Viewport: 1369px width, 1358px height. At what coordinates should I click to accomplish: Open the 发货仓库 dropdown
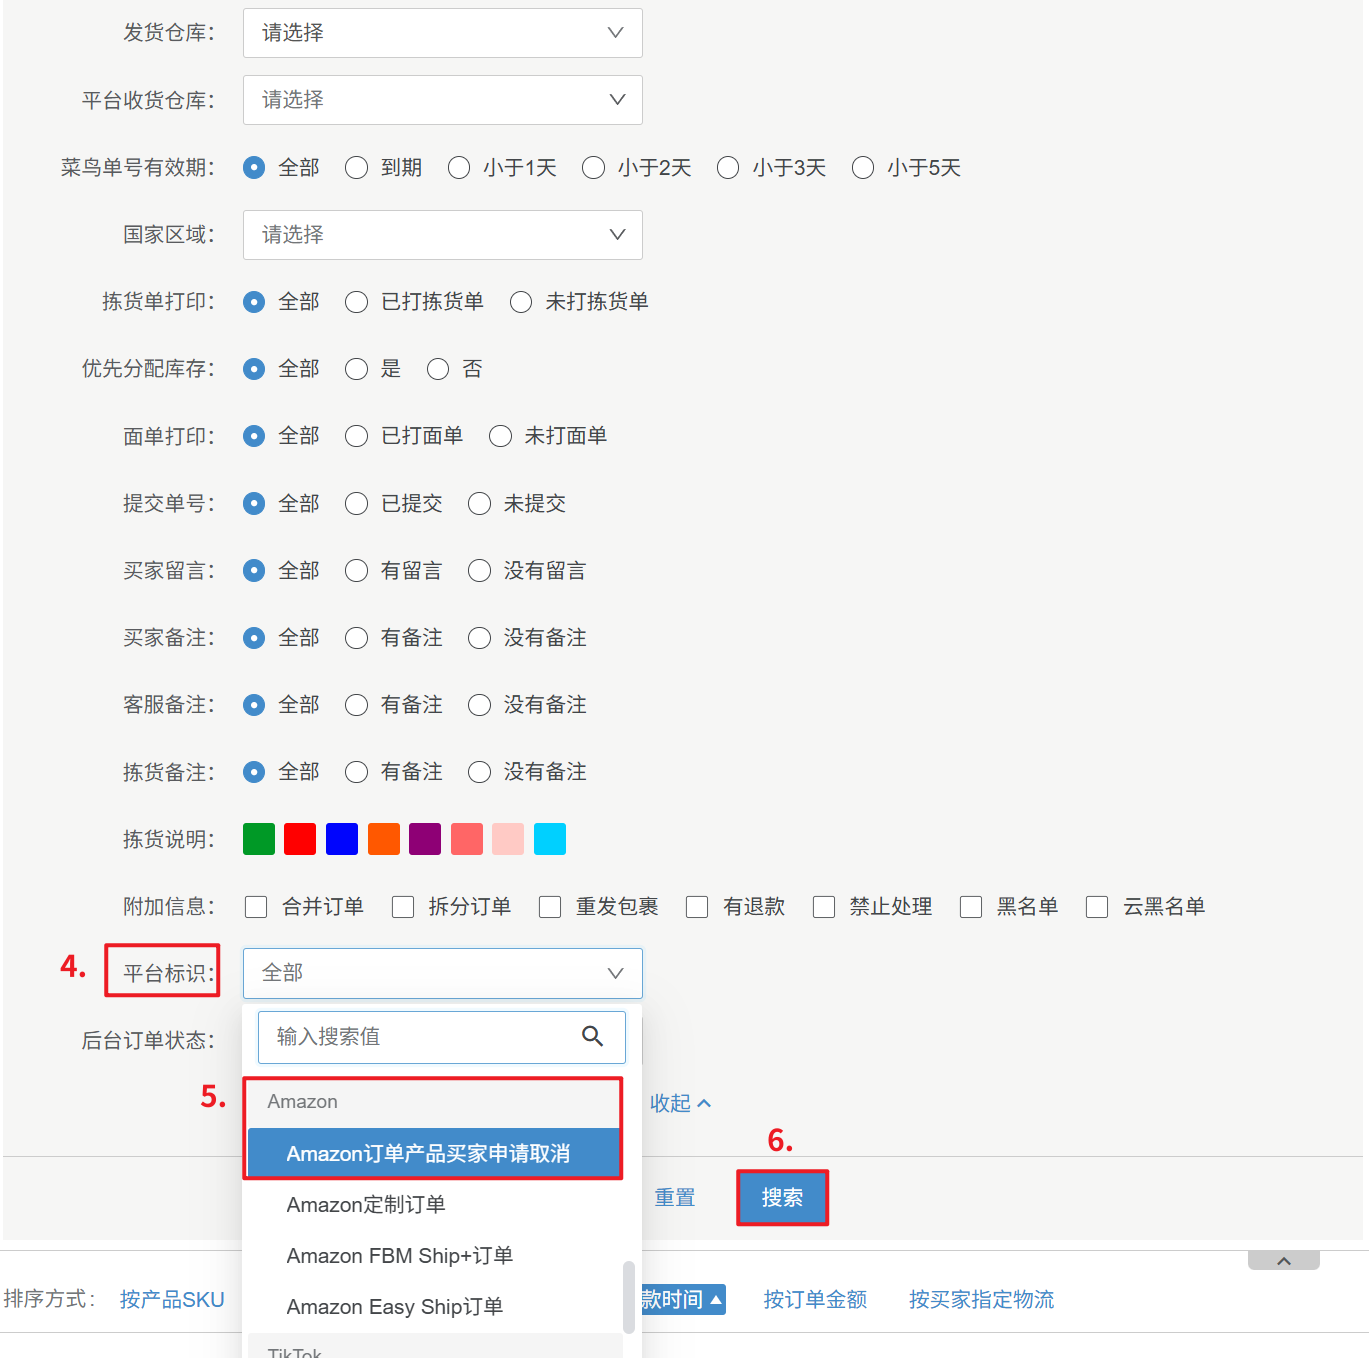point(442,33)
